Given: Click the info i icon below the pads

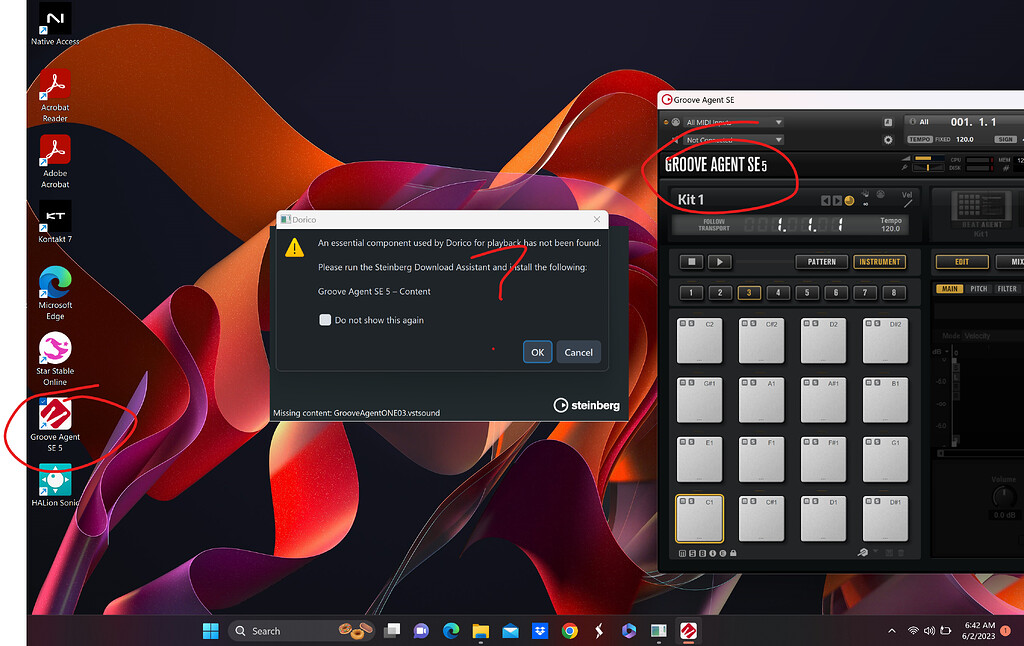Looking at the screenshot, I should coord(712,553).
